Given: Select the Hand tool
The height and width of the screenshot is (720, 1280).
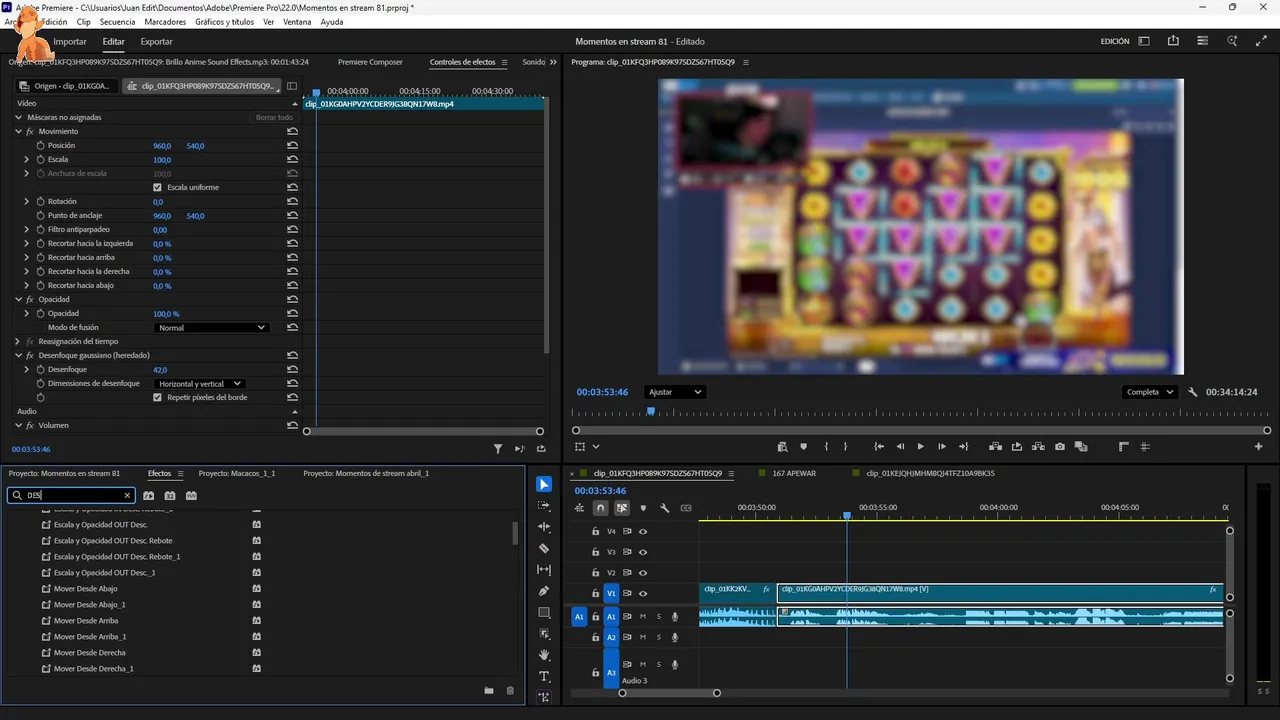Looking at the screenshot, I should (544, 655).
